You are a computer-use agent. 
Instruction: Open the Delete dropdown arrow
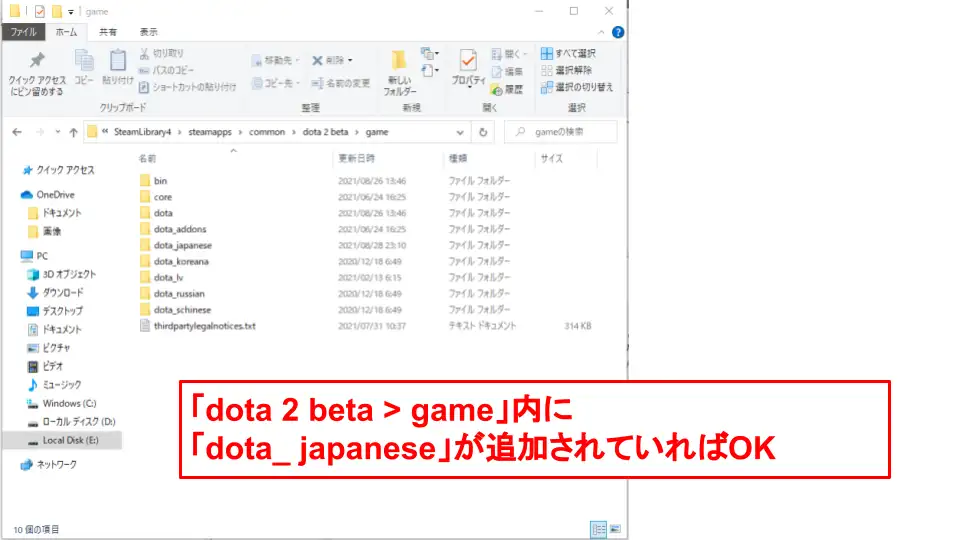[x=350, y=60]
